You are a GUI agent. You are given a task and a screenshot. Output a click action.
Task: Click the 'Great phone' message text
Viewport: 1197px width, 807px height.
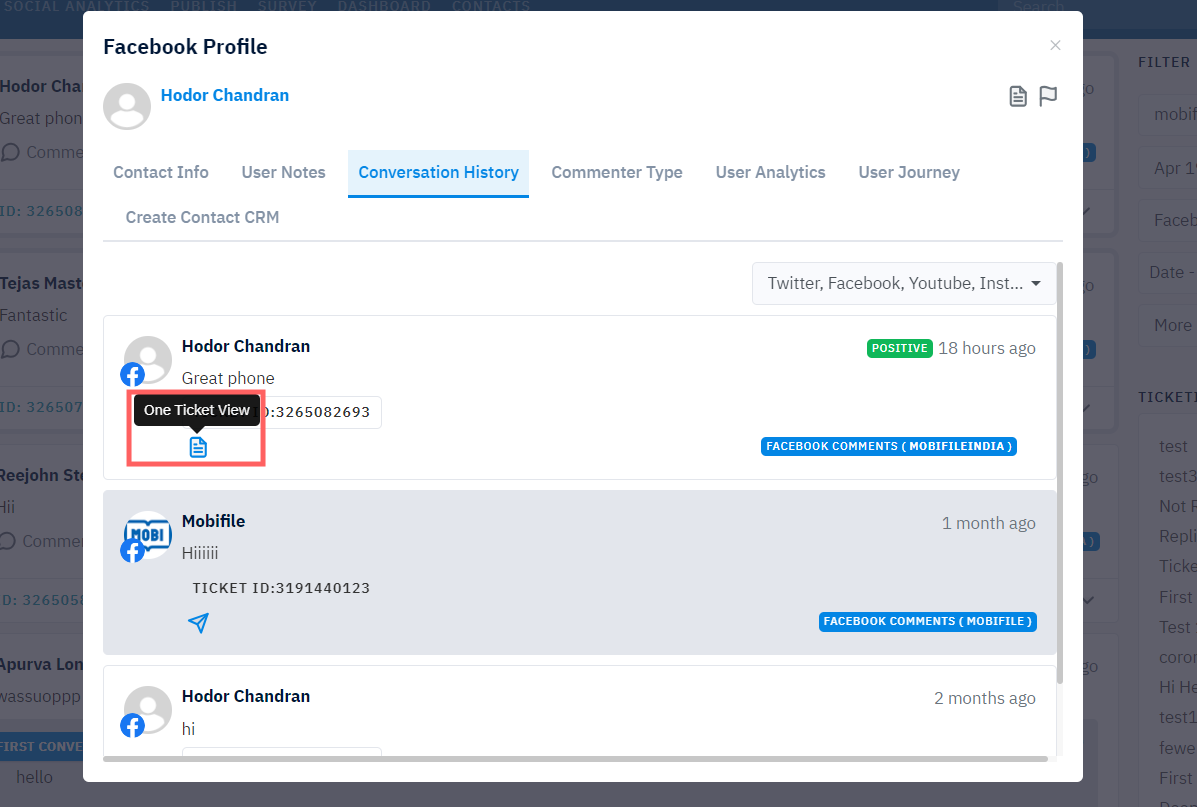(x=227, y=379)
